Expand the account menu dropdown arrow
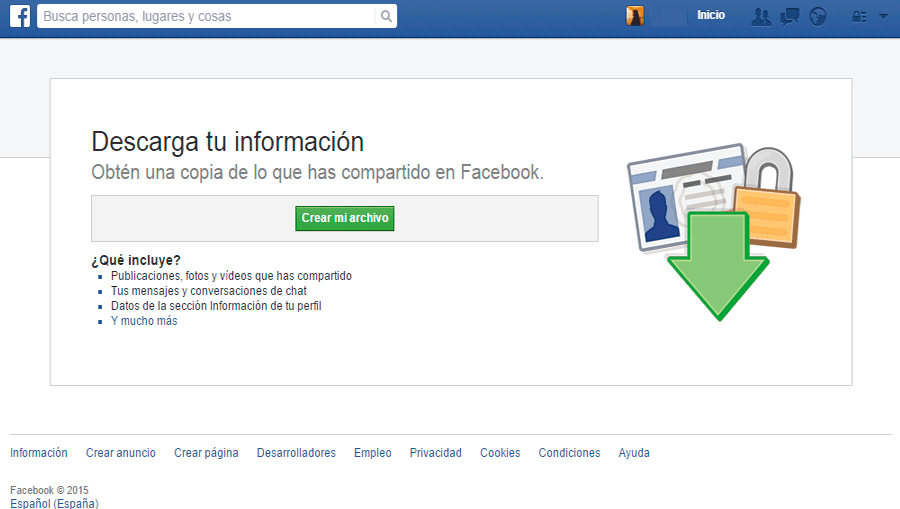Image resolution: width=900 pixels, height=509 pixels. tap(883, 17)
